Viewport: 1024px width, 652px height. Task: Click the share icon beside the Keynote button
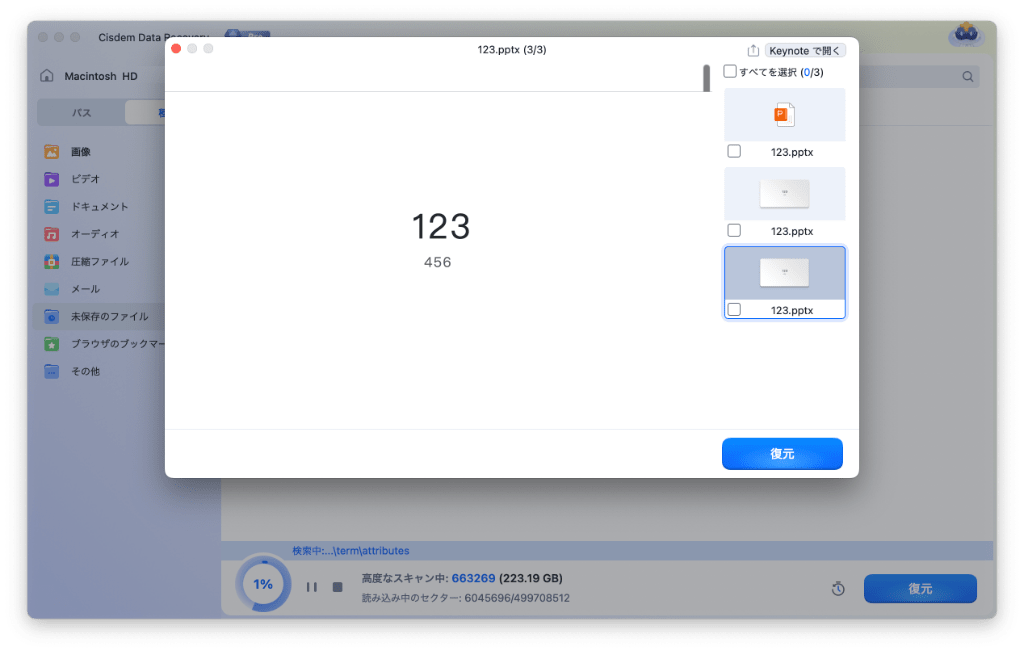pyautogui.click(x=753, y=50)
